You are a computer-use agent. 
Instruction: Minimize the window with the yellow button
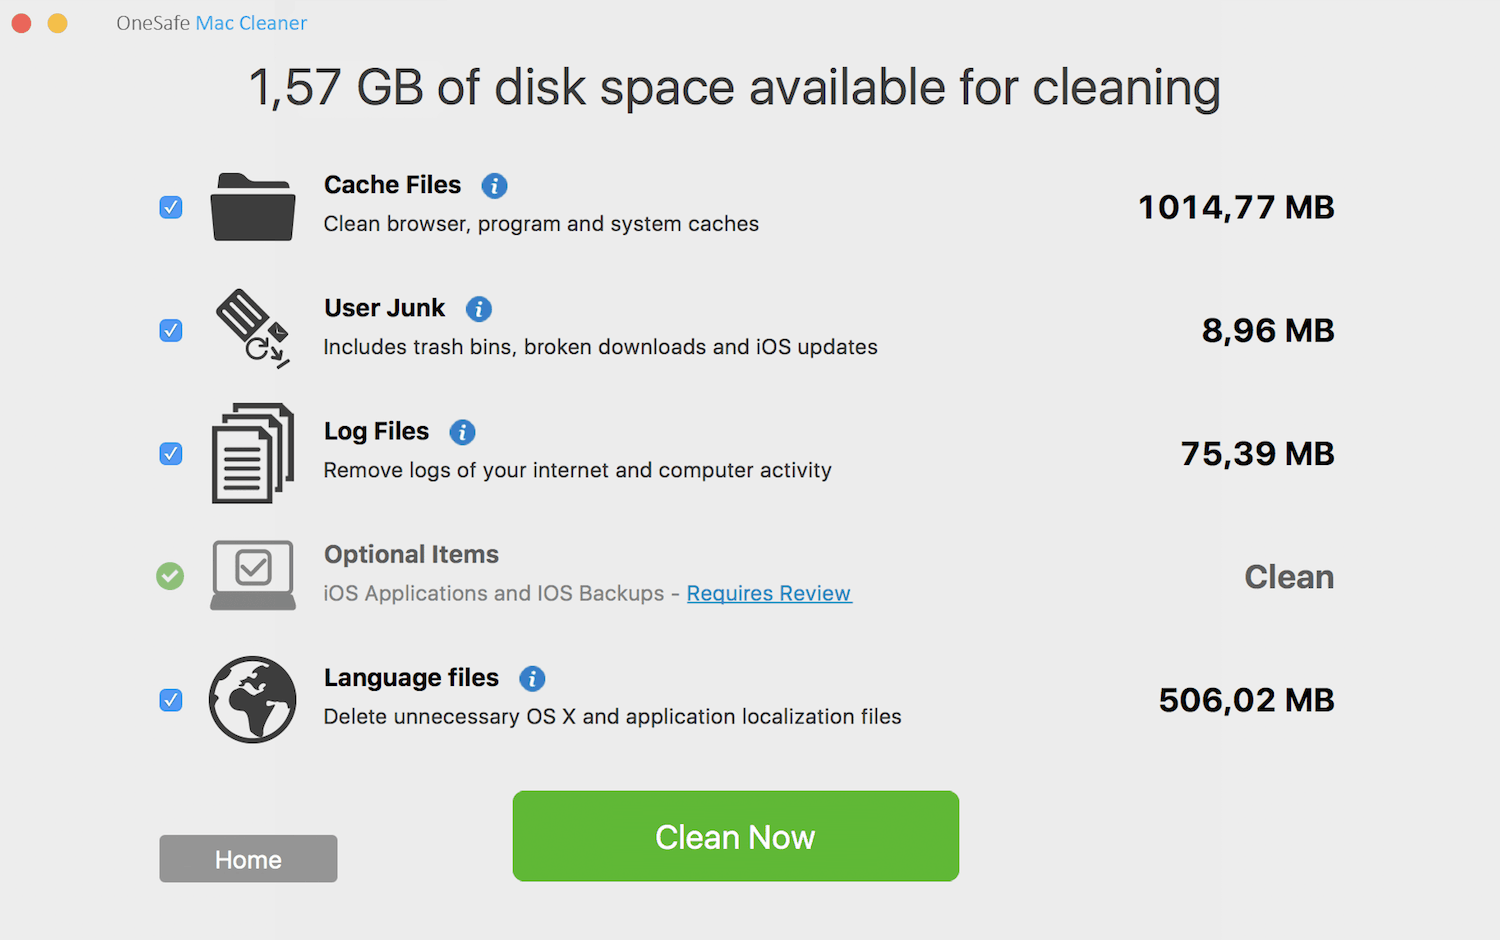click(x=57, y=22)
